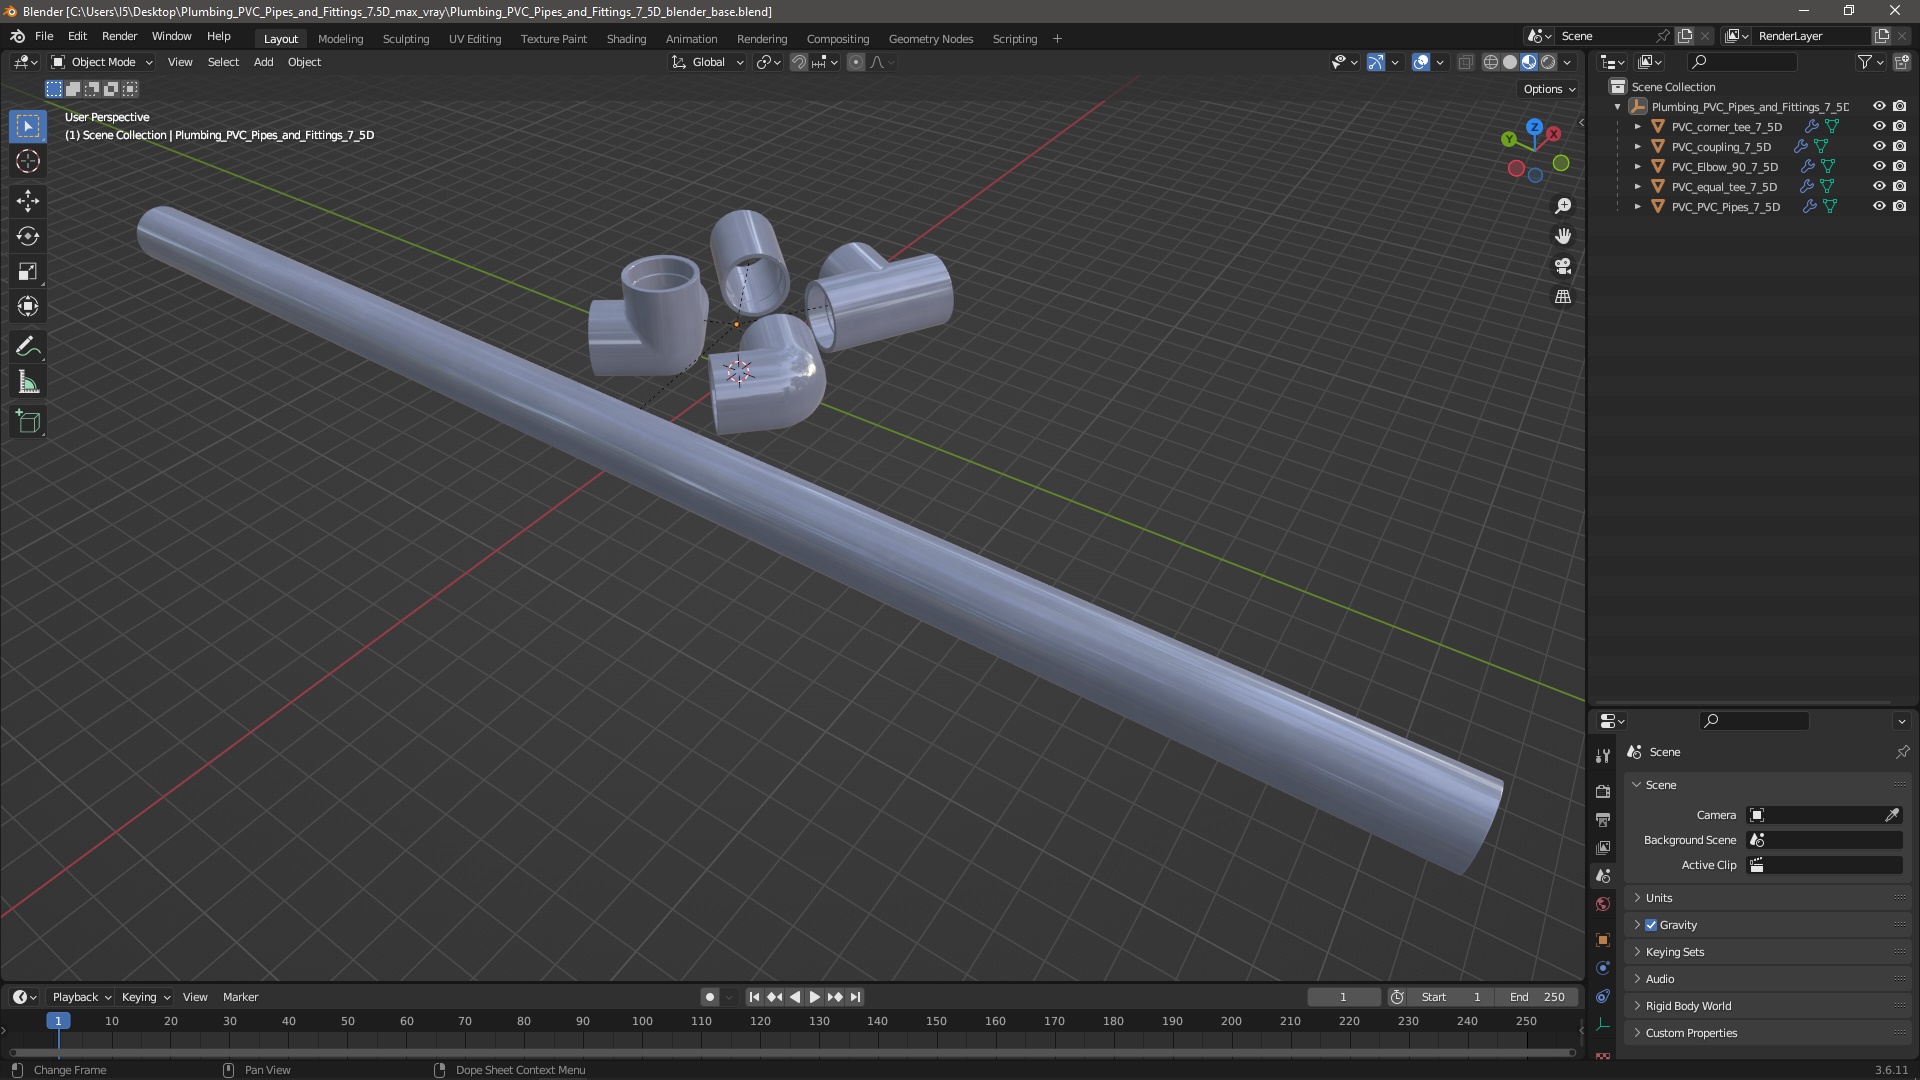Switch perspective/orthographic with grid icon
Viewport: 1920px width, 1080px height.
(1563, 297)
